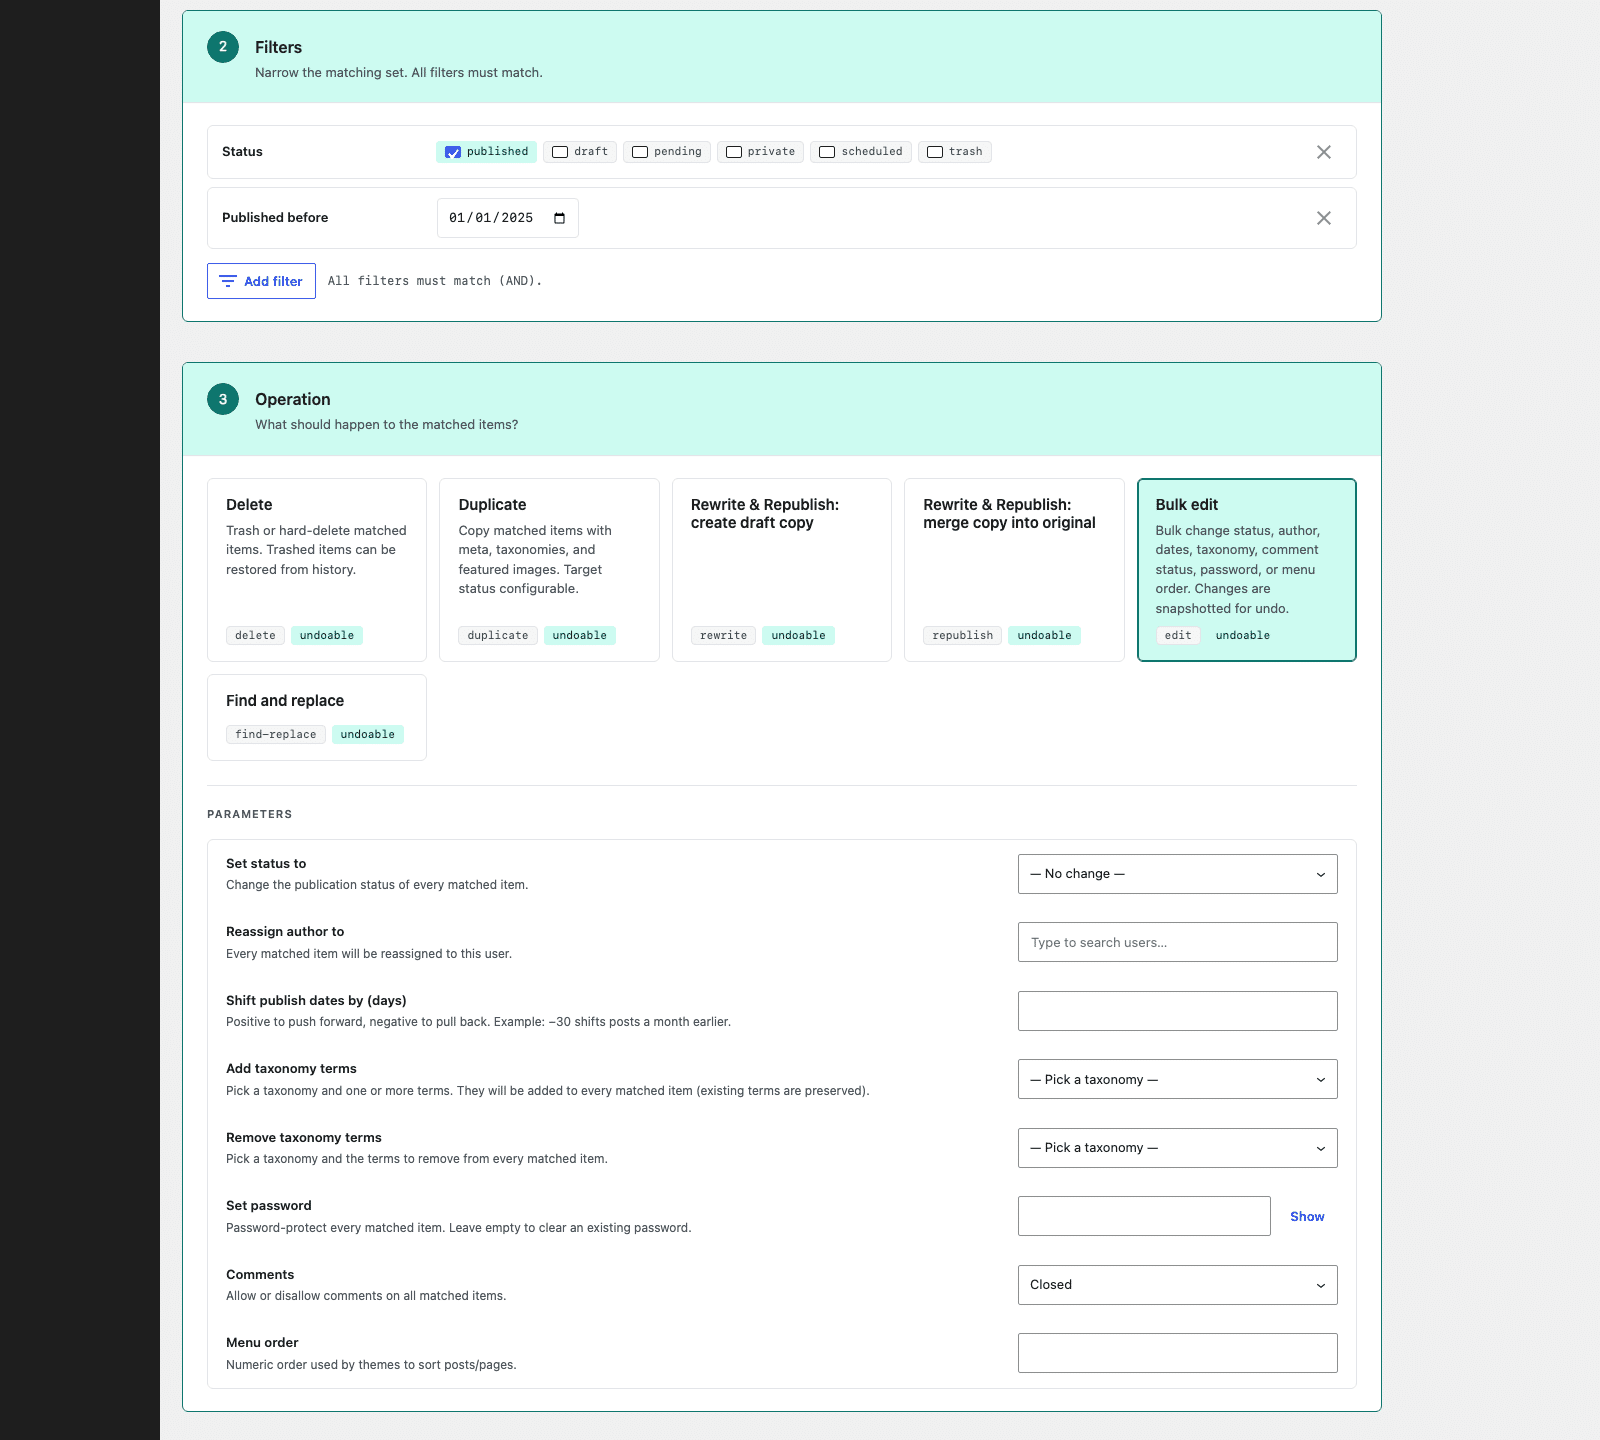
Task: Click the 'delete' tag on Delete card
Action: pos(255,635)
